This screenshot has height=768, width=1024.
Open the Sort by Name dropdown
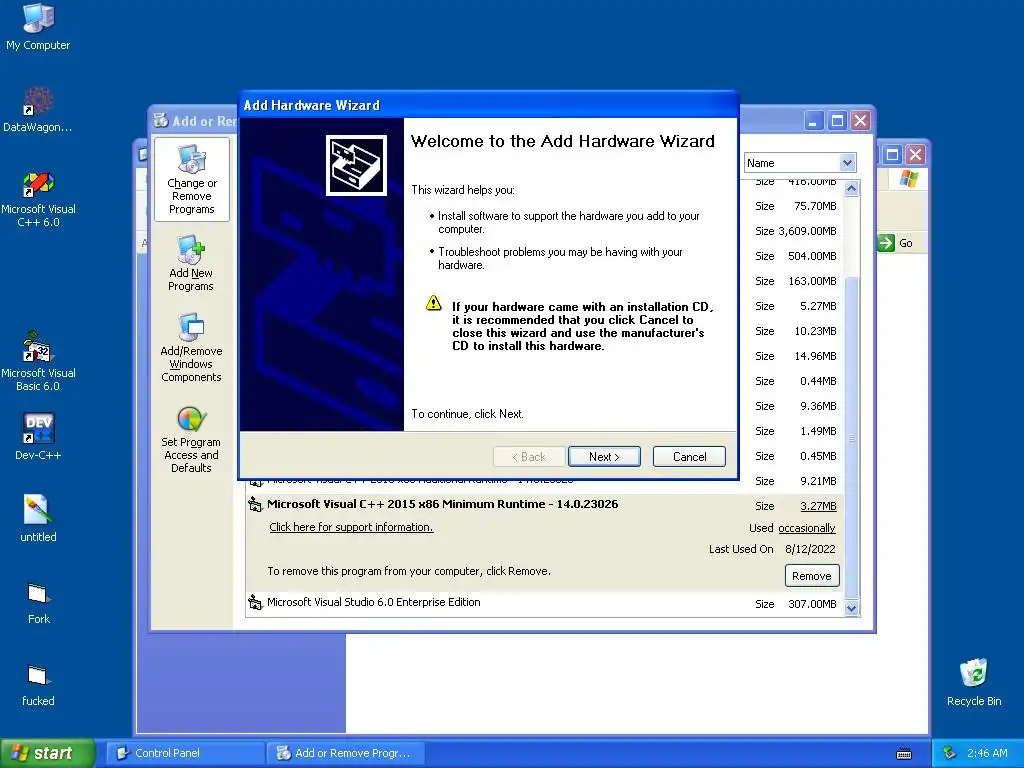[847, 163]
